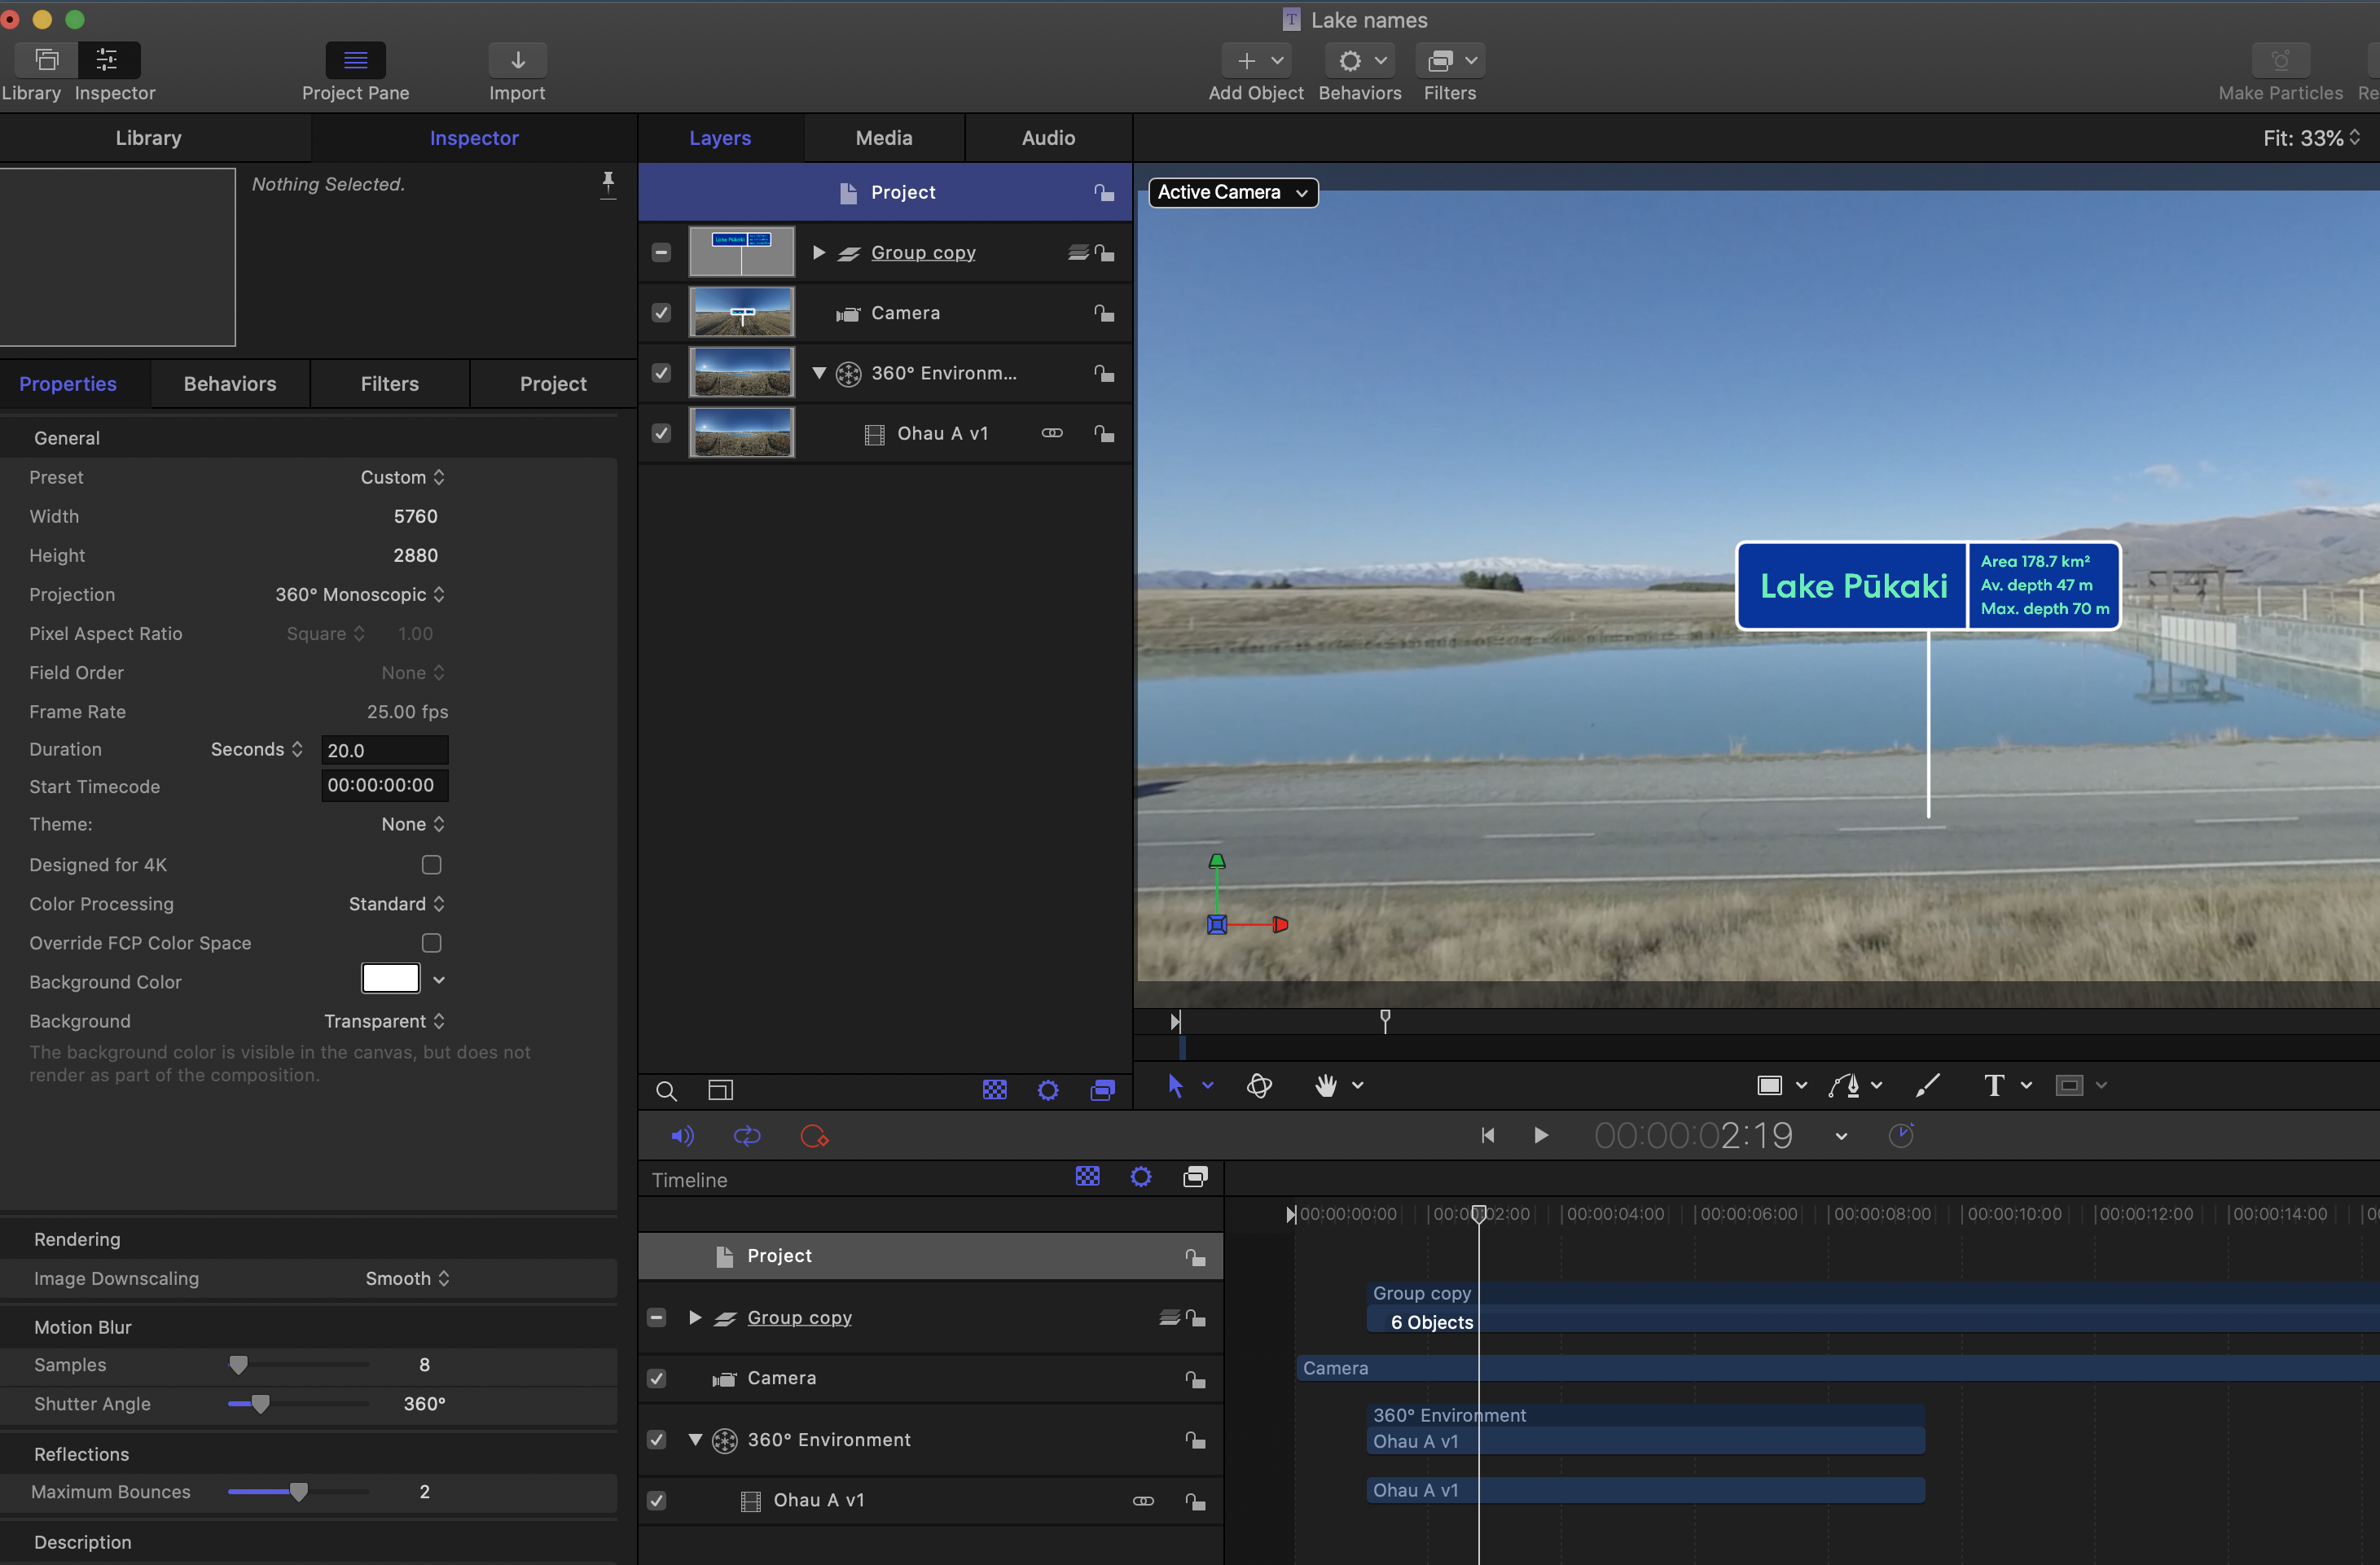Image resolution: width=2380 pixels, height=1565 pixels.
Task: Toggle audio playback mute icon
Action: [682, 1136]
